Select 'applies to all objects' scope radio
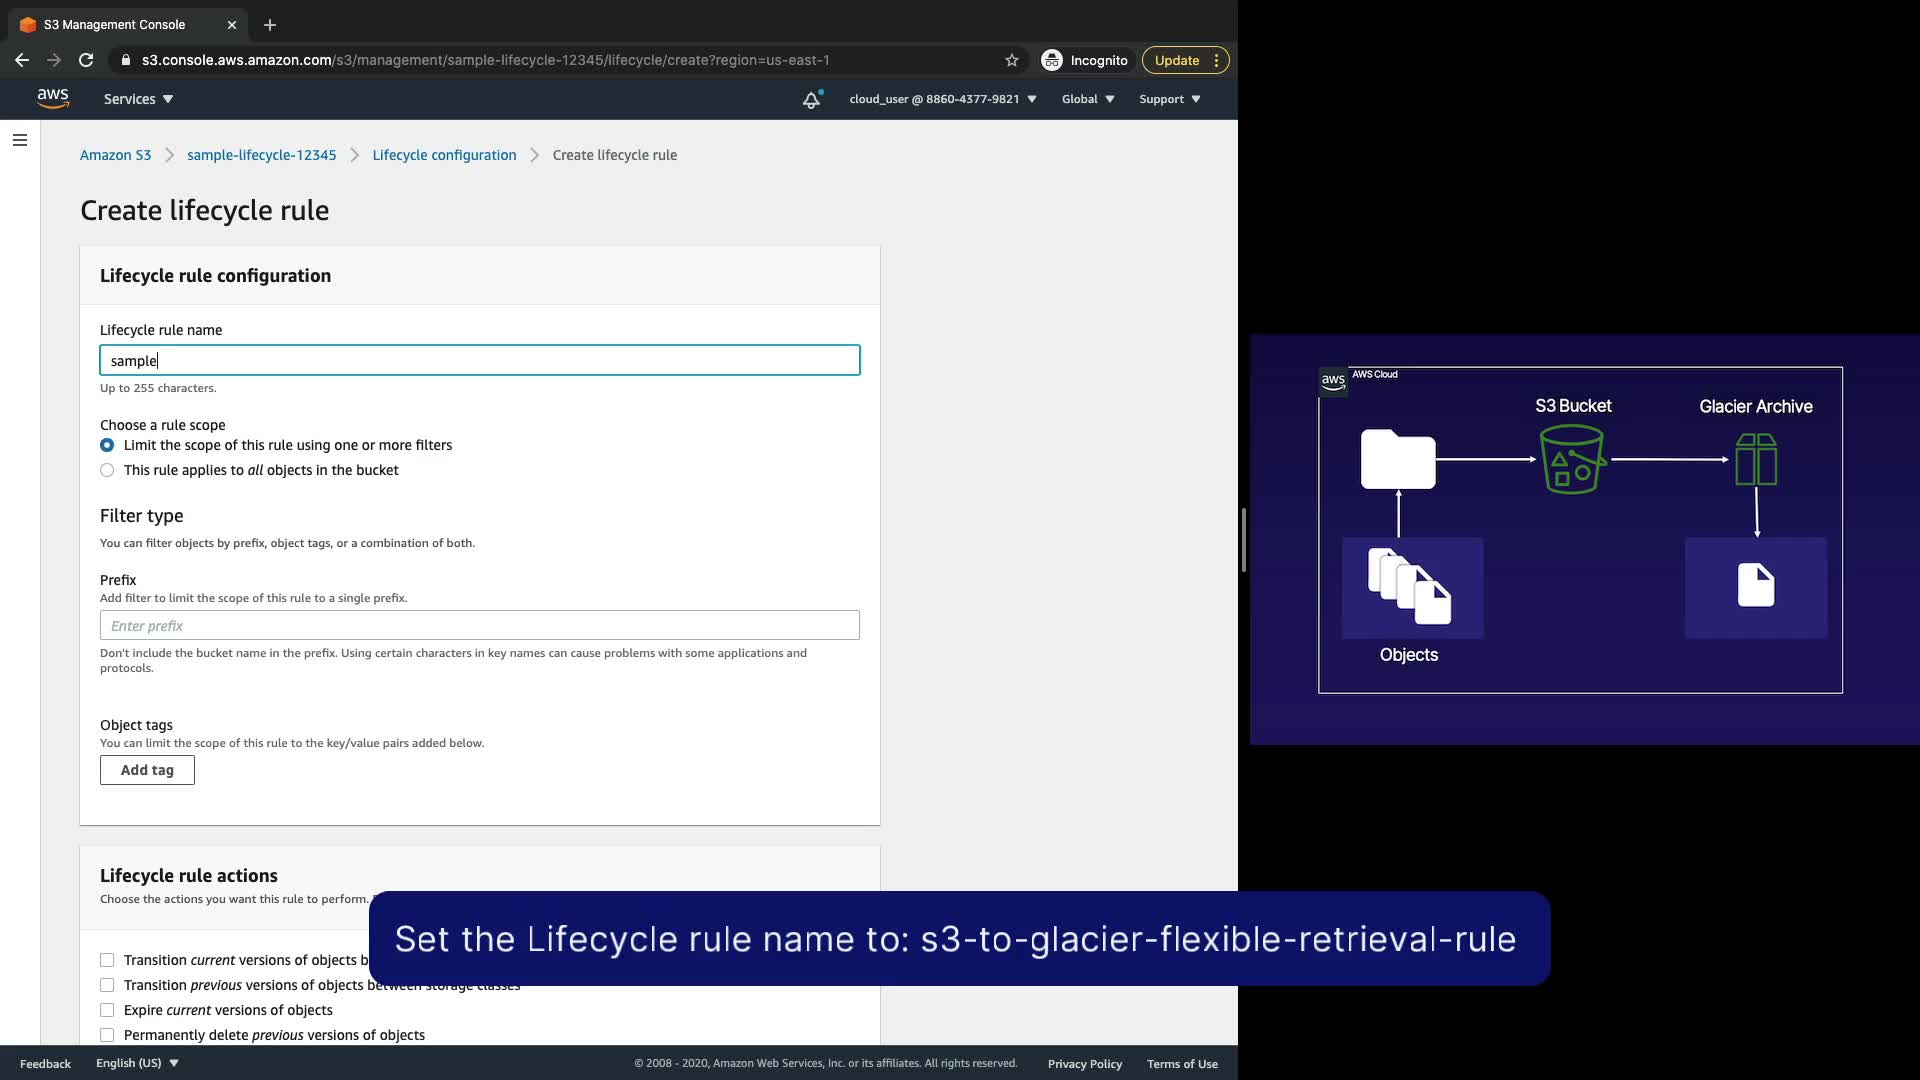This screenshot has width=1920, height=1080. 107,470
